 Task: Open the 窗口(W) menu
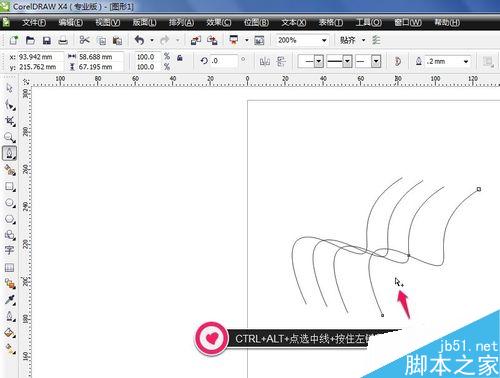pyautogui.click(x=408, y=22)
